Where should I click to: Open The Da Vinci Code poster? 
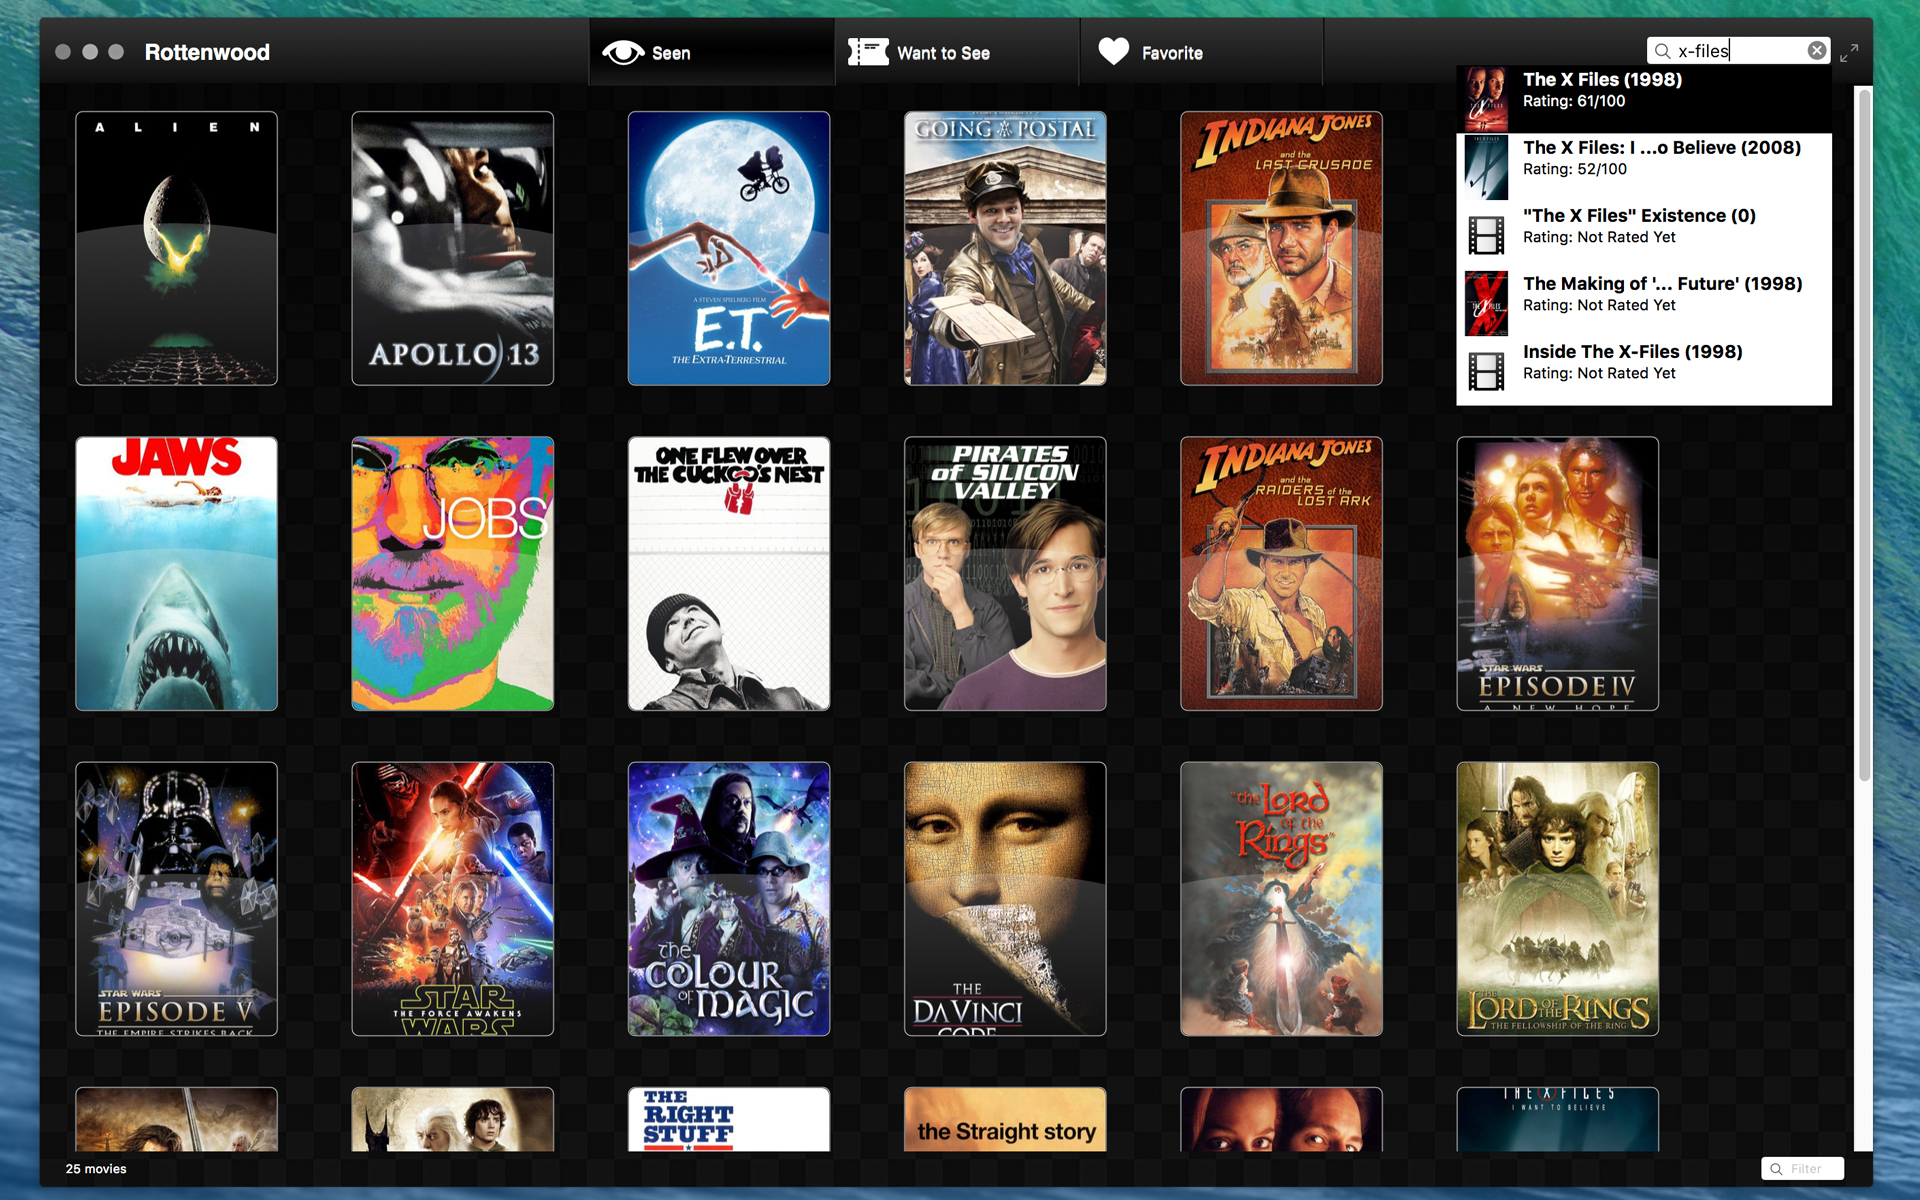pyautogui.click(x=1005, y=899)
